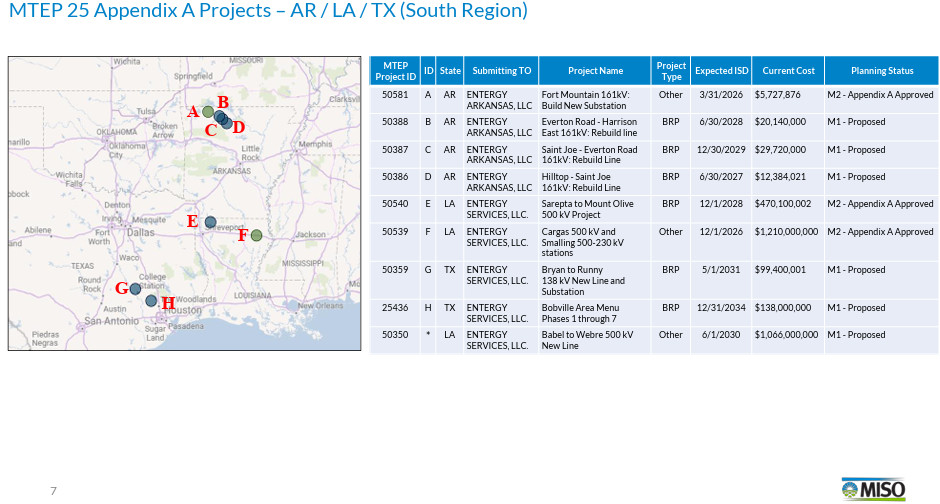The height and width of the screenshot is (504, 940).
Task: Click the Planning Status column header
Action: tap(882, 71)
